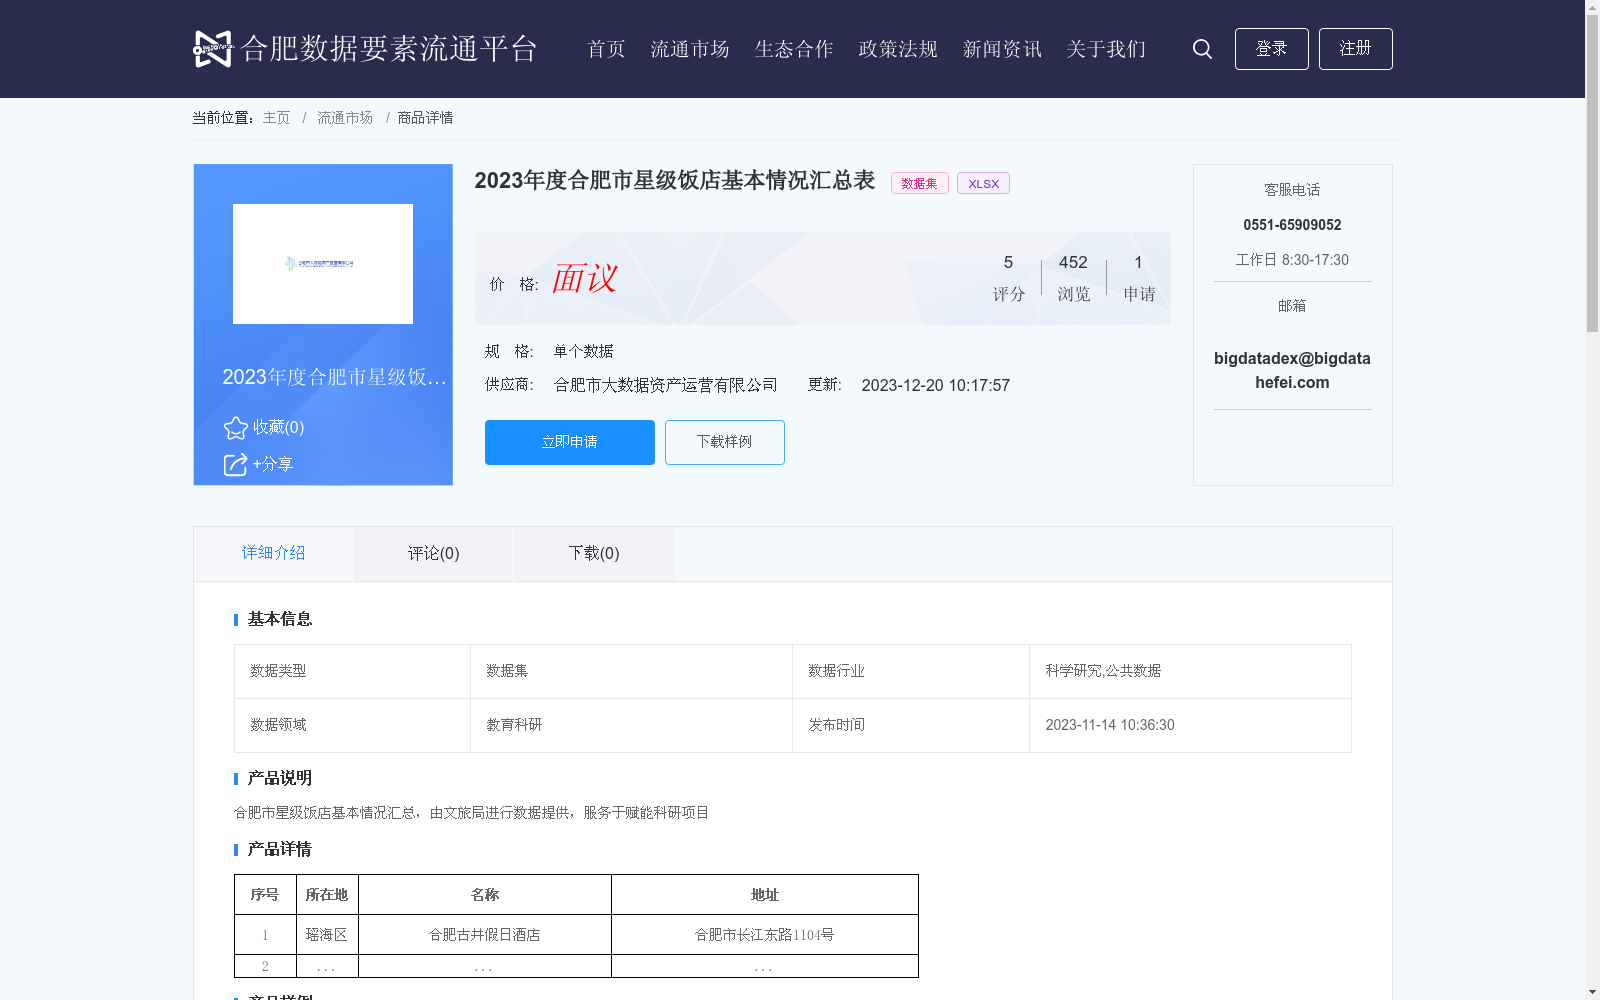Click the scrollbar up arrow
1600x1000 pixels.
1592,7
